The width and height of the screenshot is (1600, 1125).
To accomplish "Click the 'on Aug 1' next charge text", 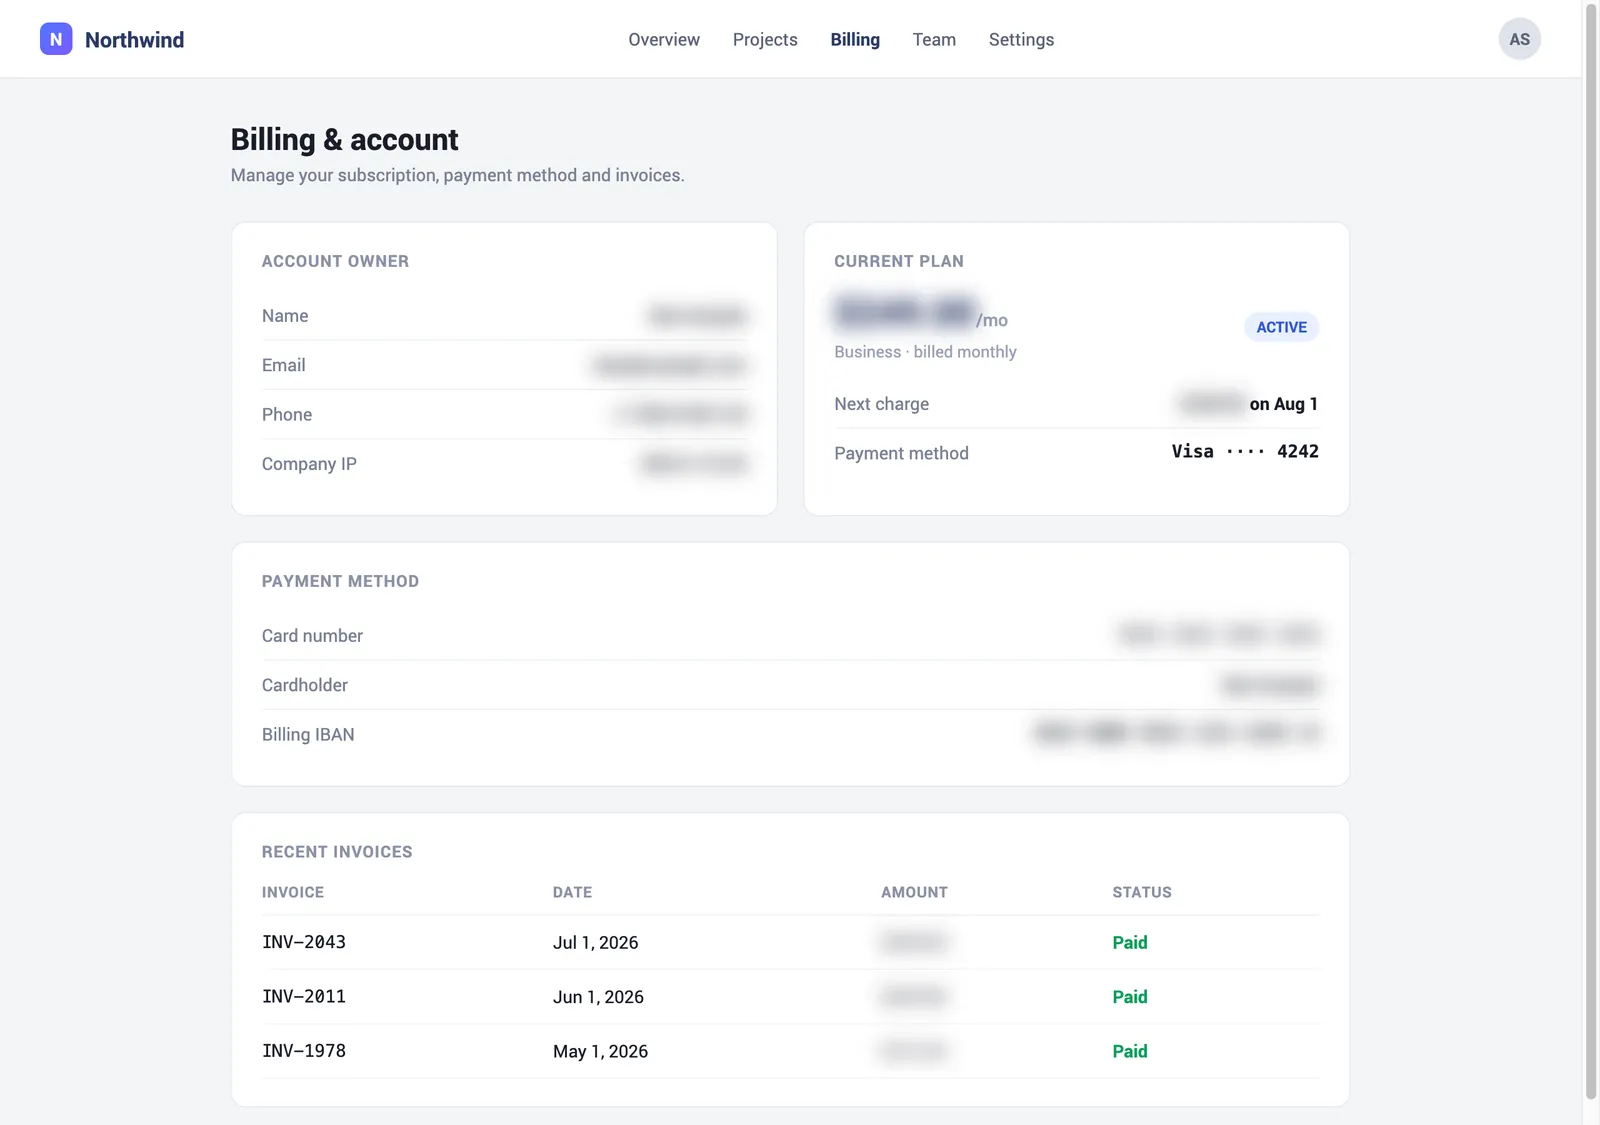I will pos(1283,404).
